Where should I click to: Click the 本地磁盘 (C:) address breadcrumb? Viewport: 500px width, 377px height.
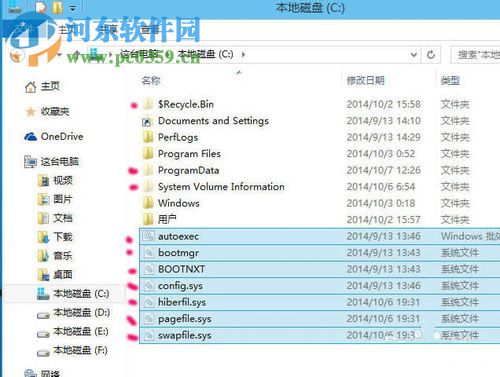pos(205,54)
